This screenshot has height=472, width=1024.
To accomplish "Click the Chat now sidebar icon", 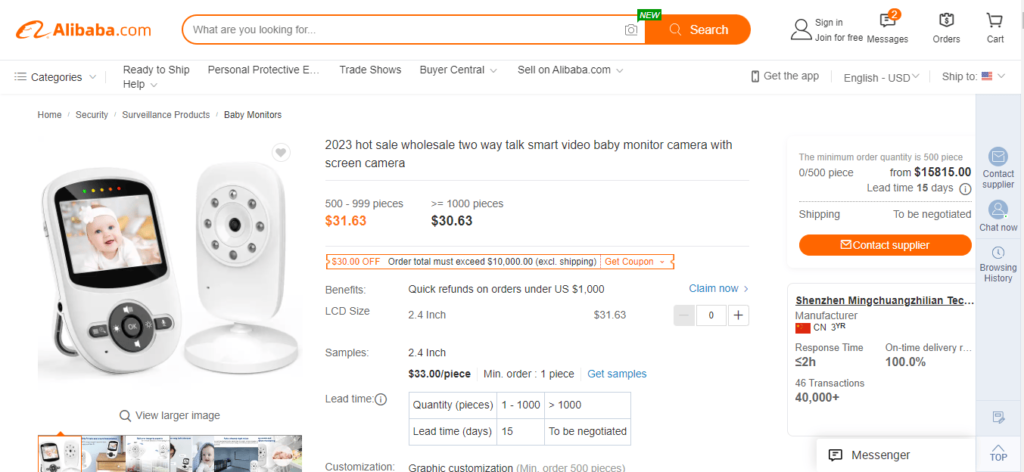I will [998, 210].
